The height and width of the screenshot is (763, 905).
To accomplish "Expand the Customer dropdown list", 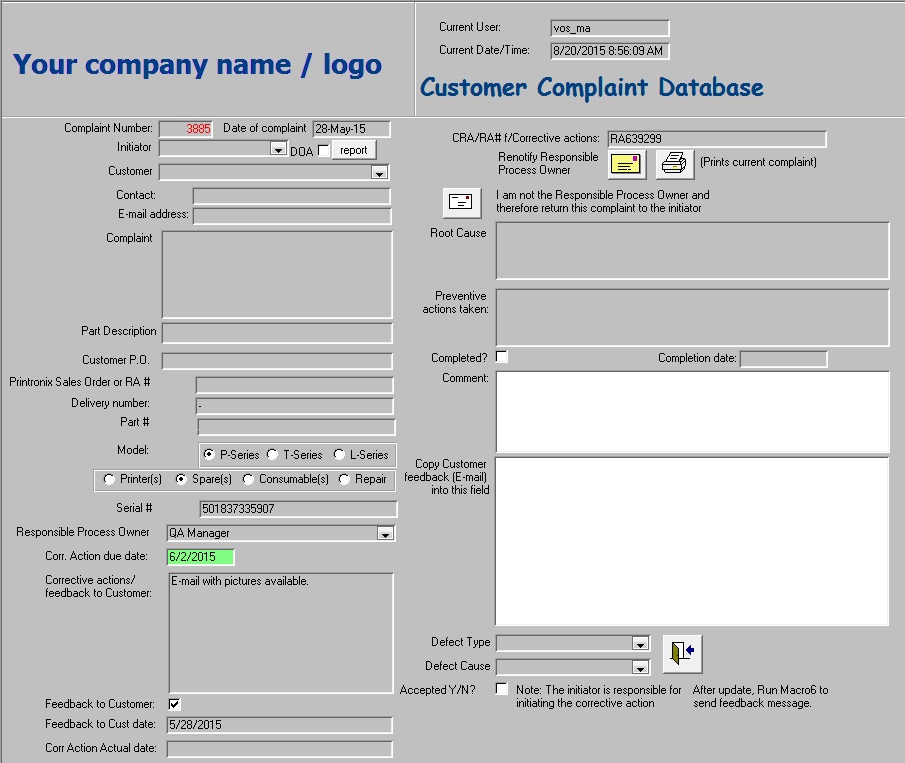I will tap(379, 173).
